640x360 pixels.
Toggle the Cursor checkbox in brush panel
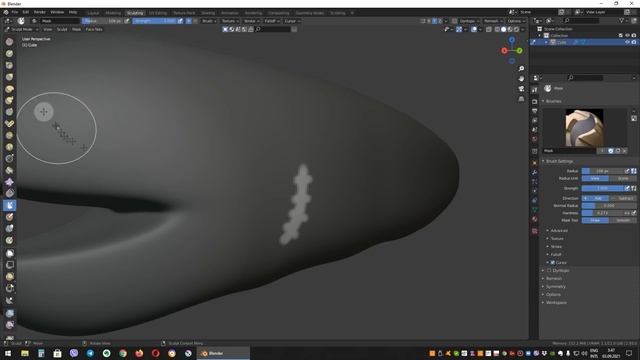pyautogui.click(x=553, y=262)
